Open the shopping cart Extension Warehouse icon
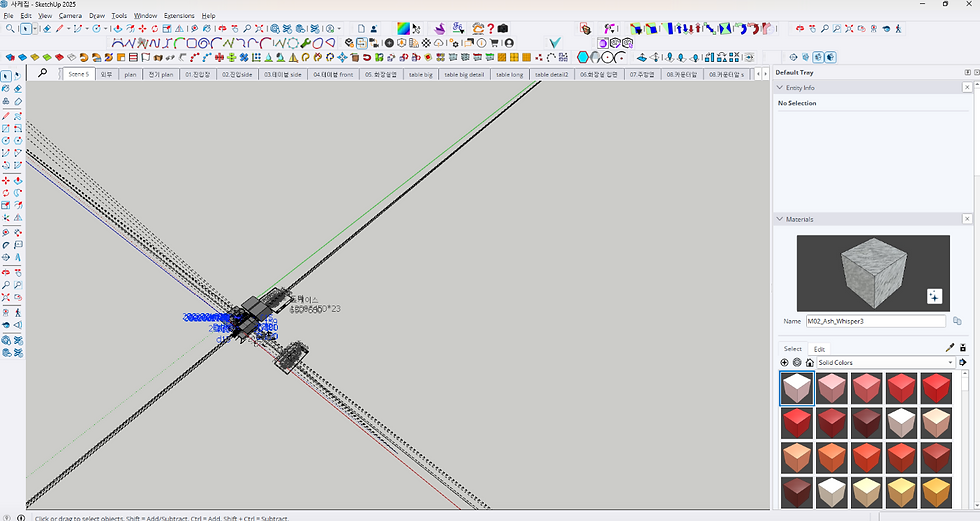The height and width of the screenshot is (521, 980). click(x=494, y=43)
